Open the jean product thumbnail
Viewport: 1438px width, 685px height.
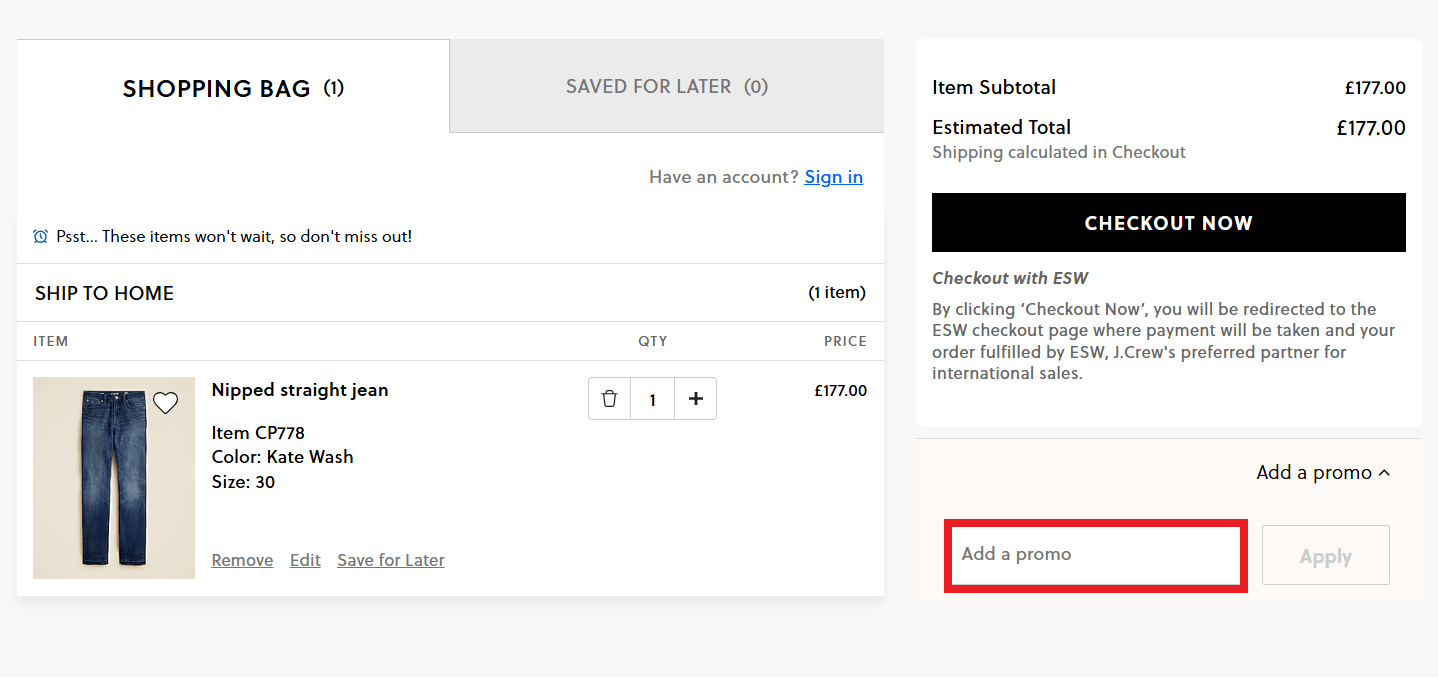[113, 477]
